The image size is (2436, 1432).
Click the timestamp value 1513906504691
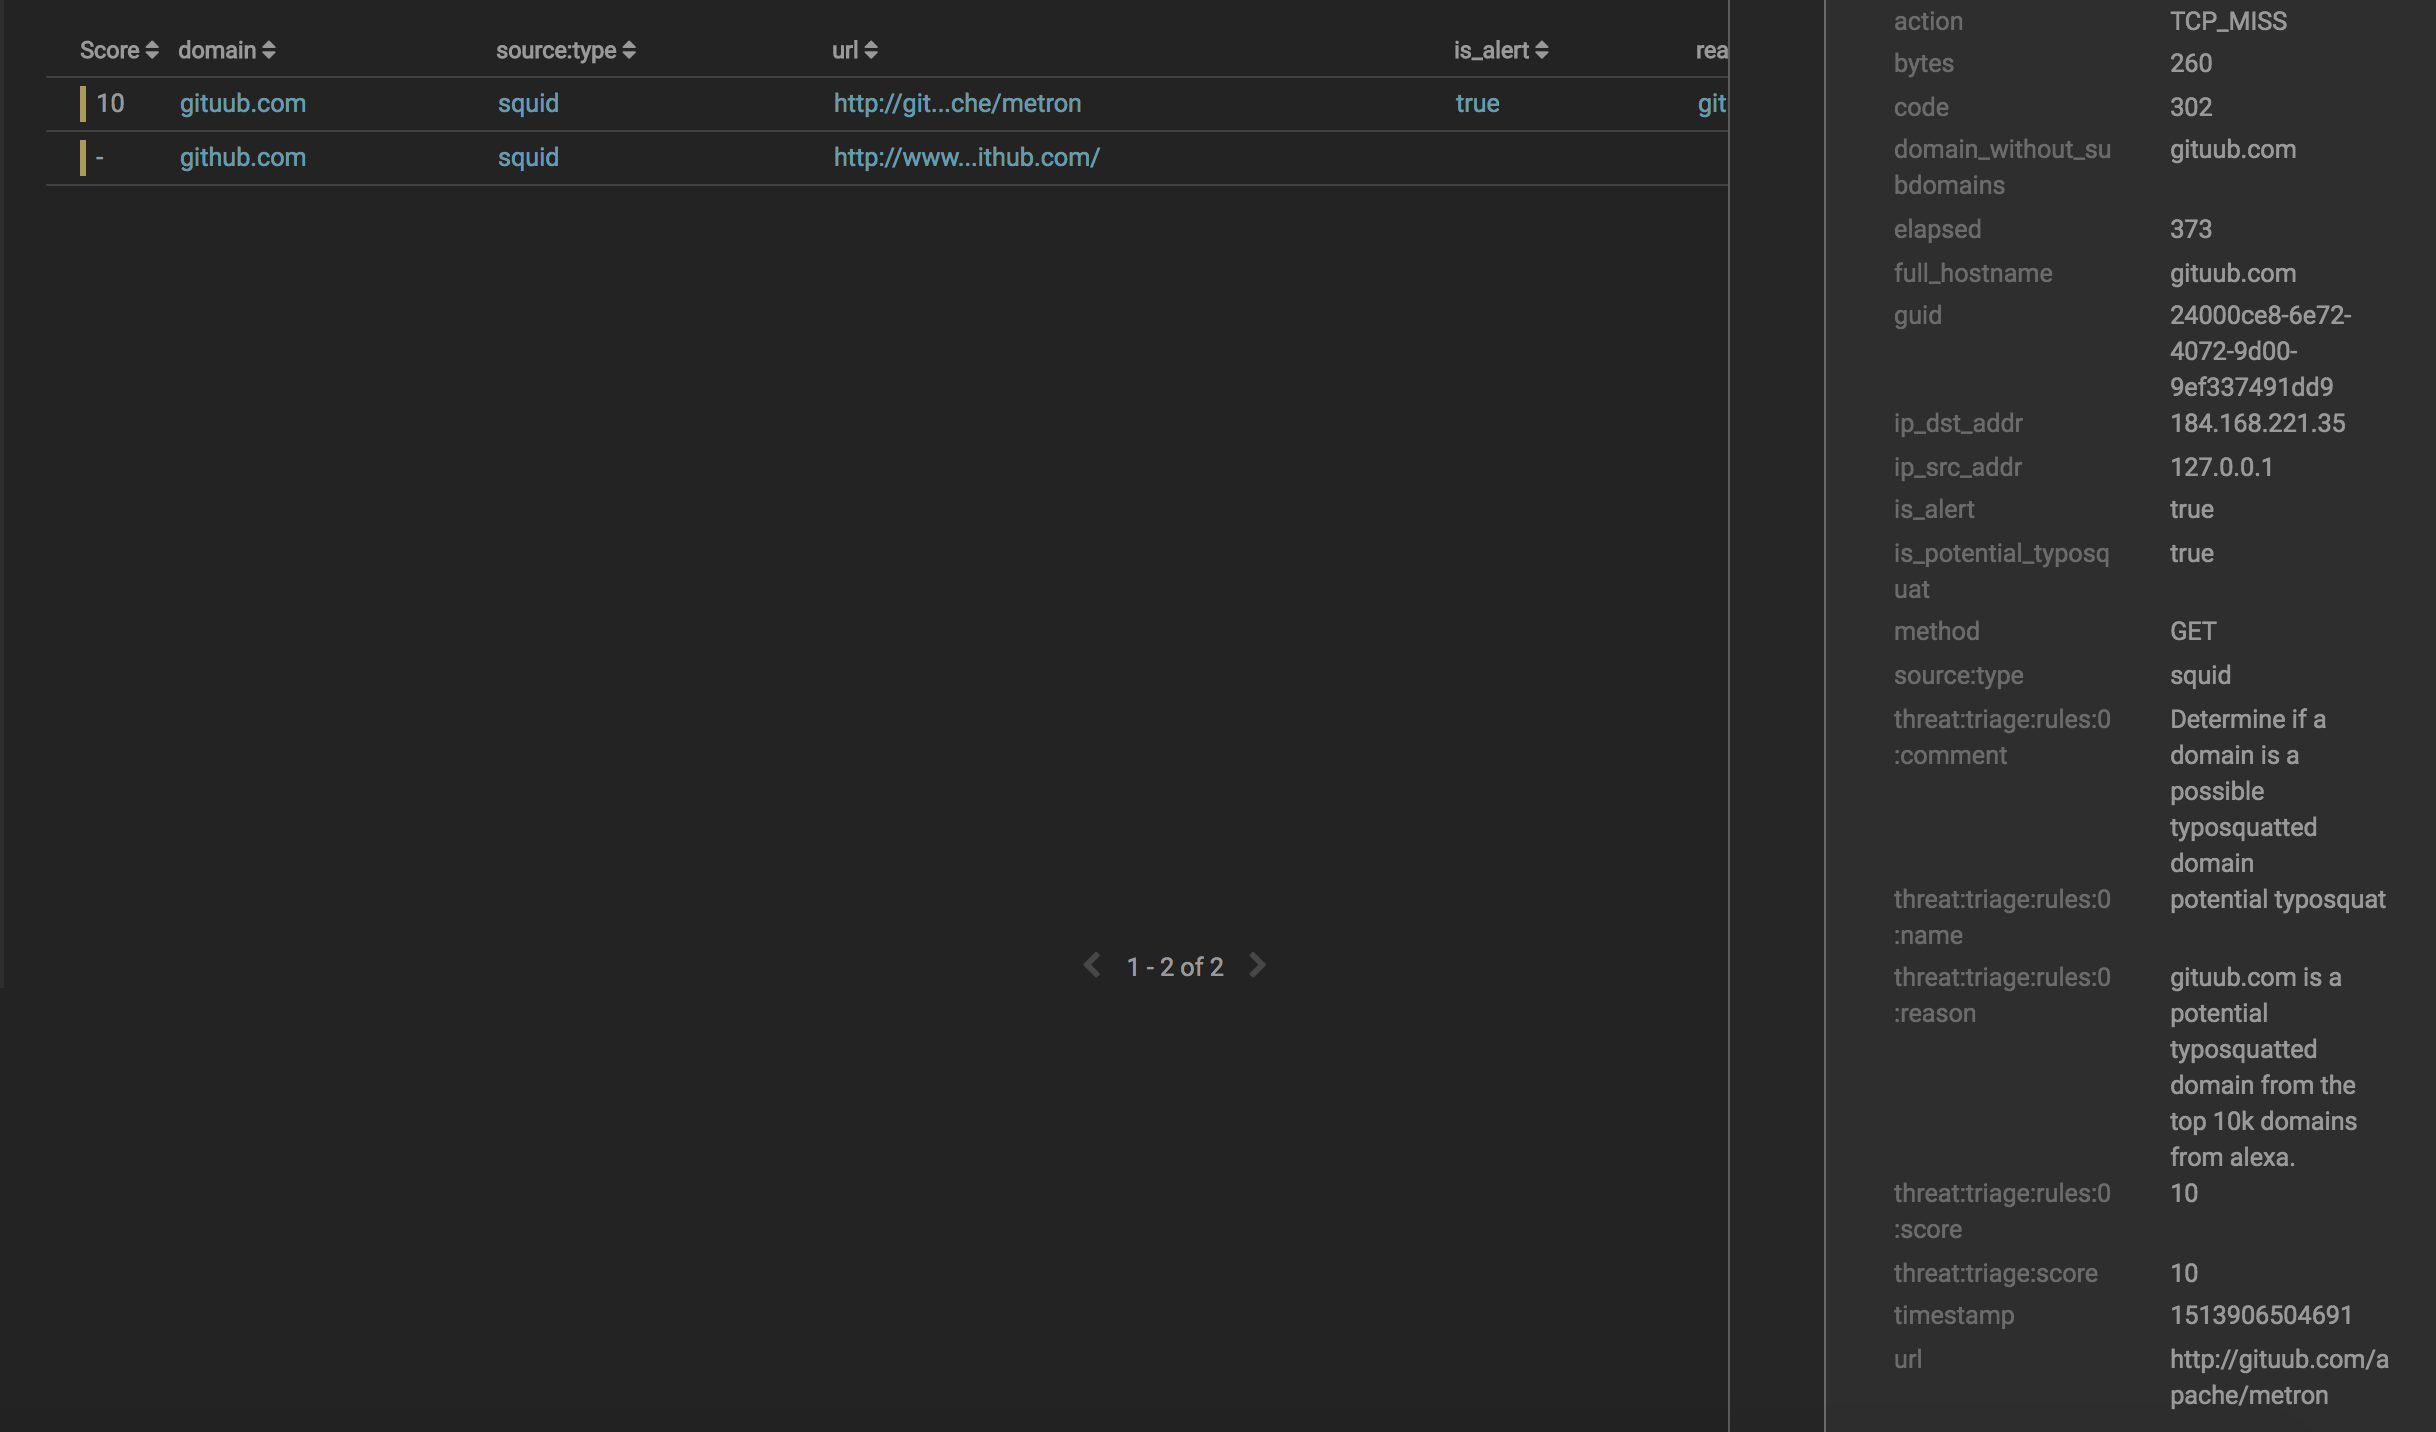(2261, 1316)
